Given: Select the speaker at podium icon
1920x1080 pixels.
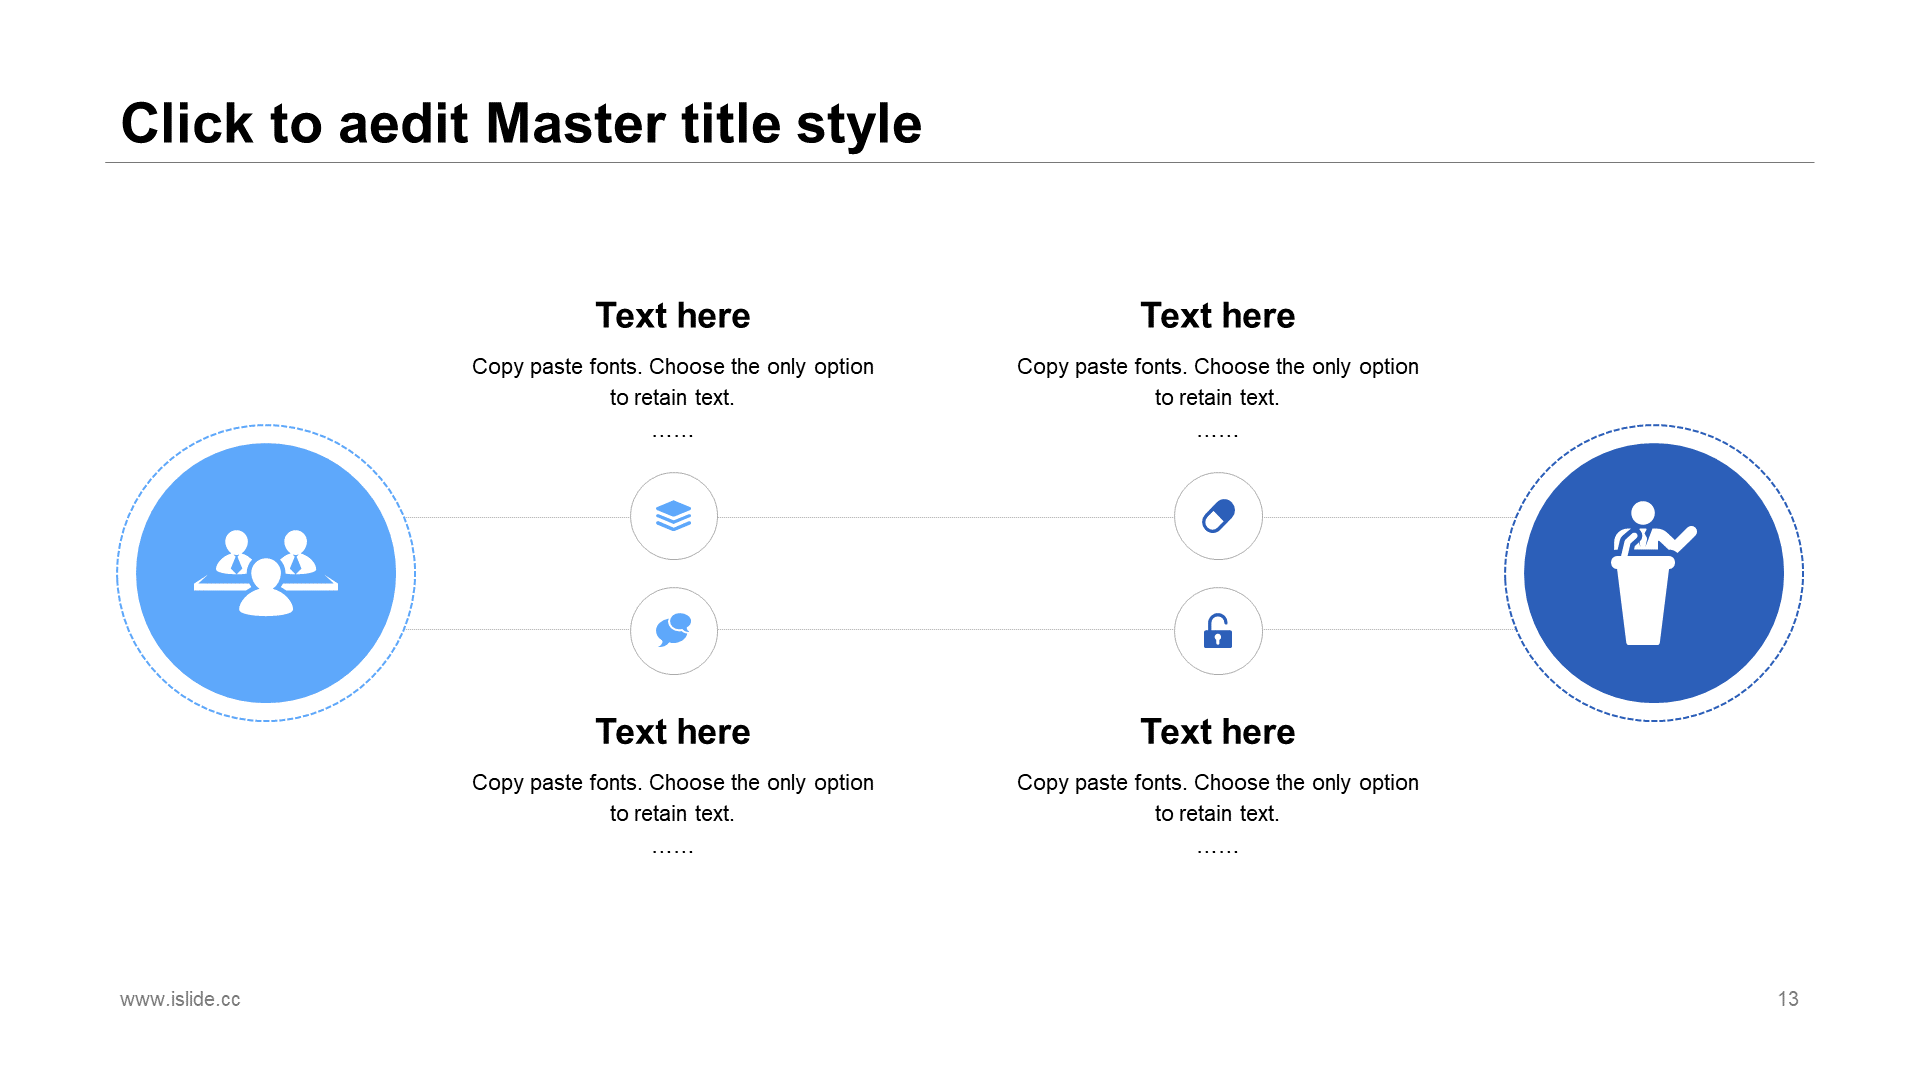Looking at the screenshot, I should pos(1653,573).
